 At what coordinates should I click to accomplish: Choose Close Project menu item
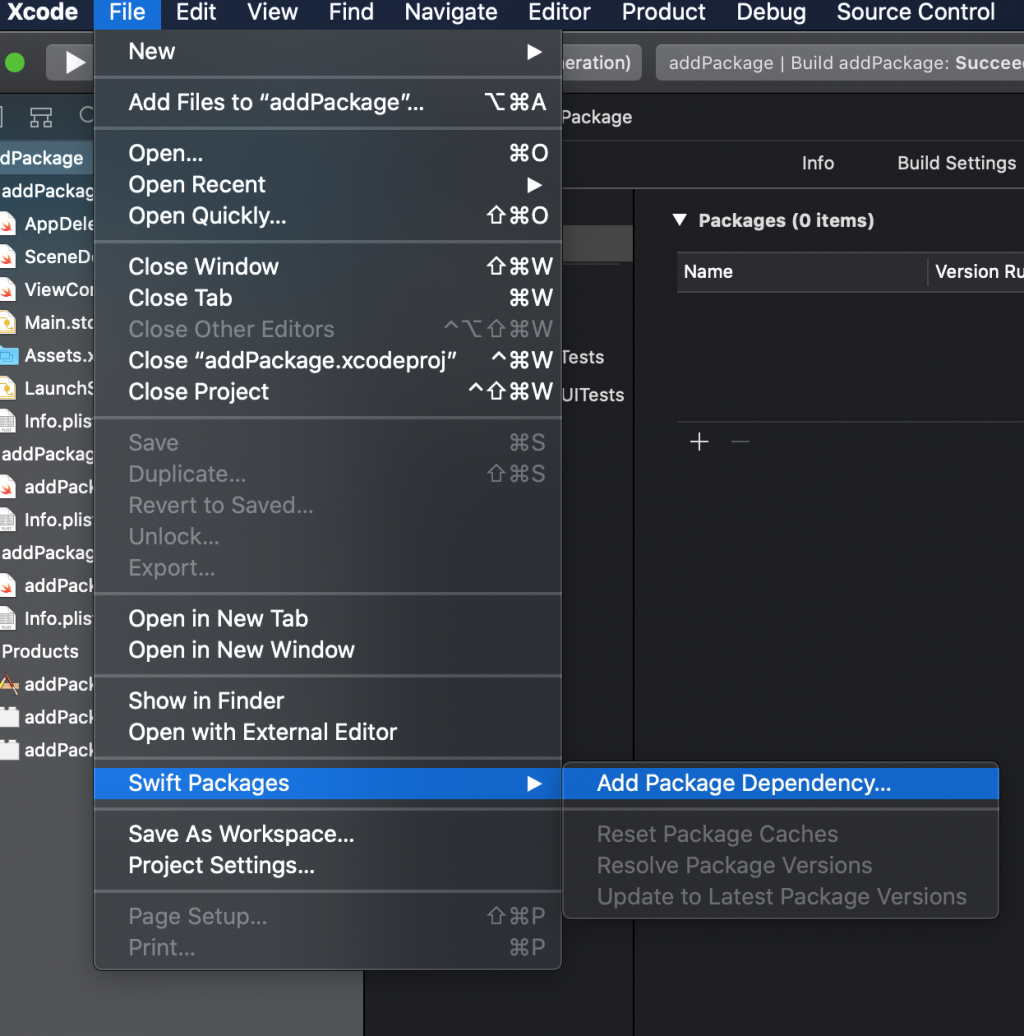(x=328, y=392)
